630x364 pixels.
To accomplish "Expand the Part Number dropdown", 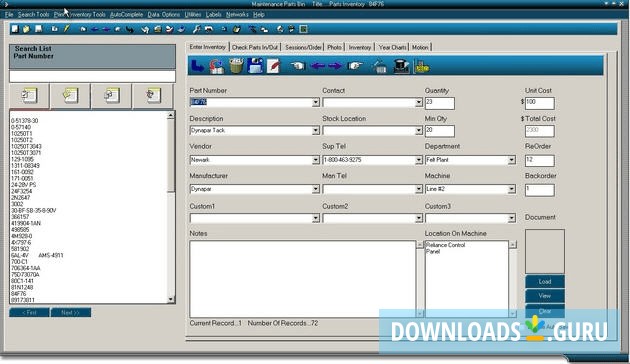I will coord(316,102).
